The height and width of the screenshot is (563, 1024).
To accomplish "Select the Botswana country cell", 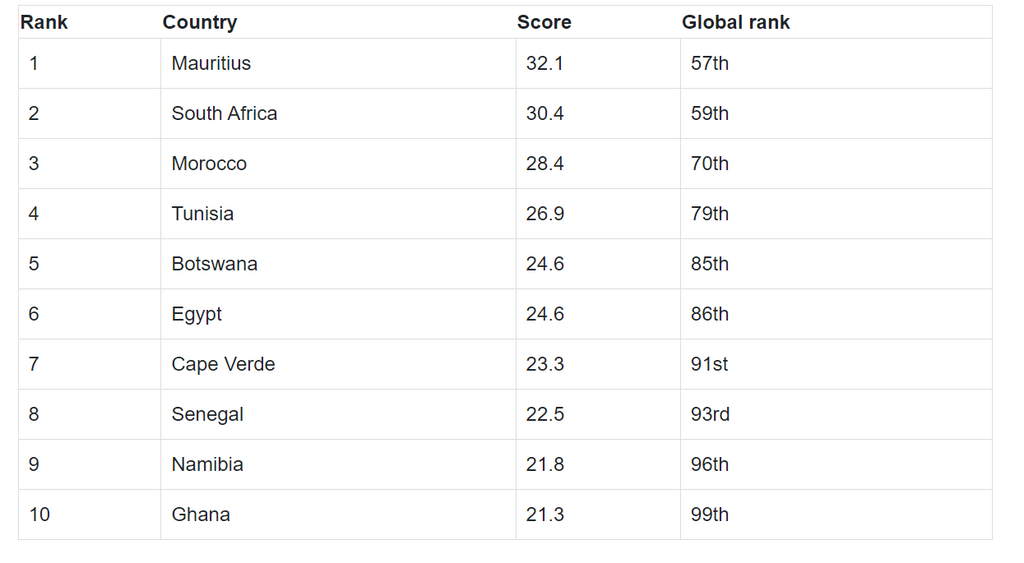I will (x=338, y=264).
